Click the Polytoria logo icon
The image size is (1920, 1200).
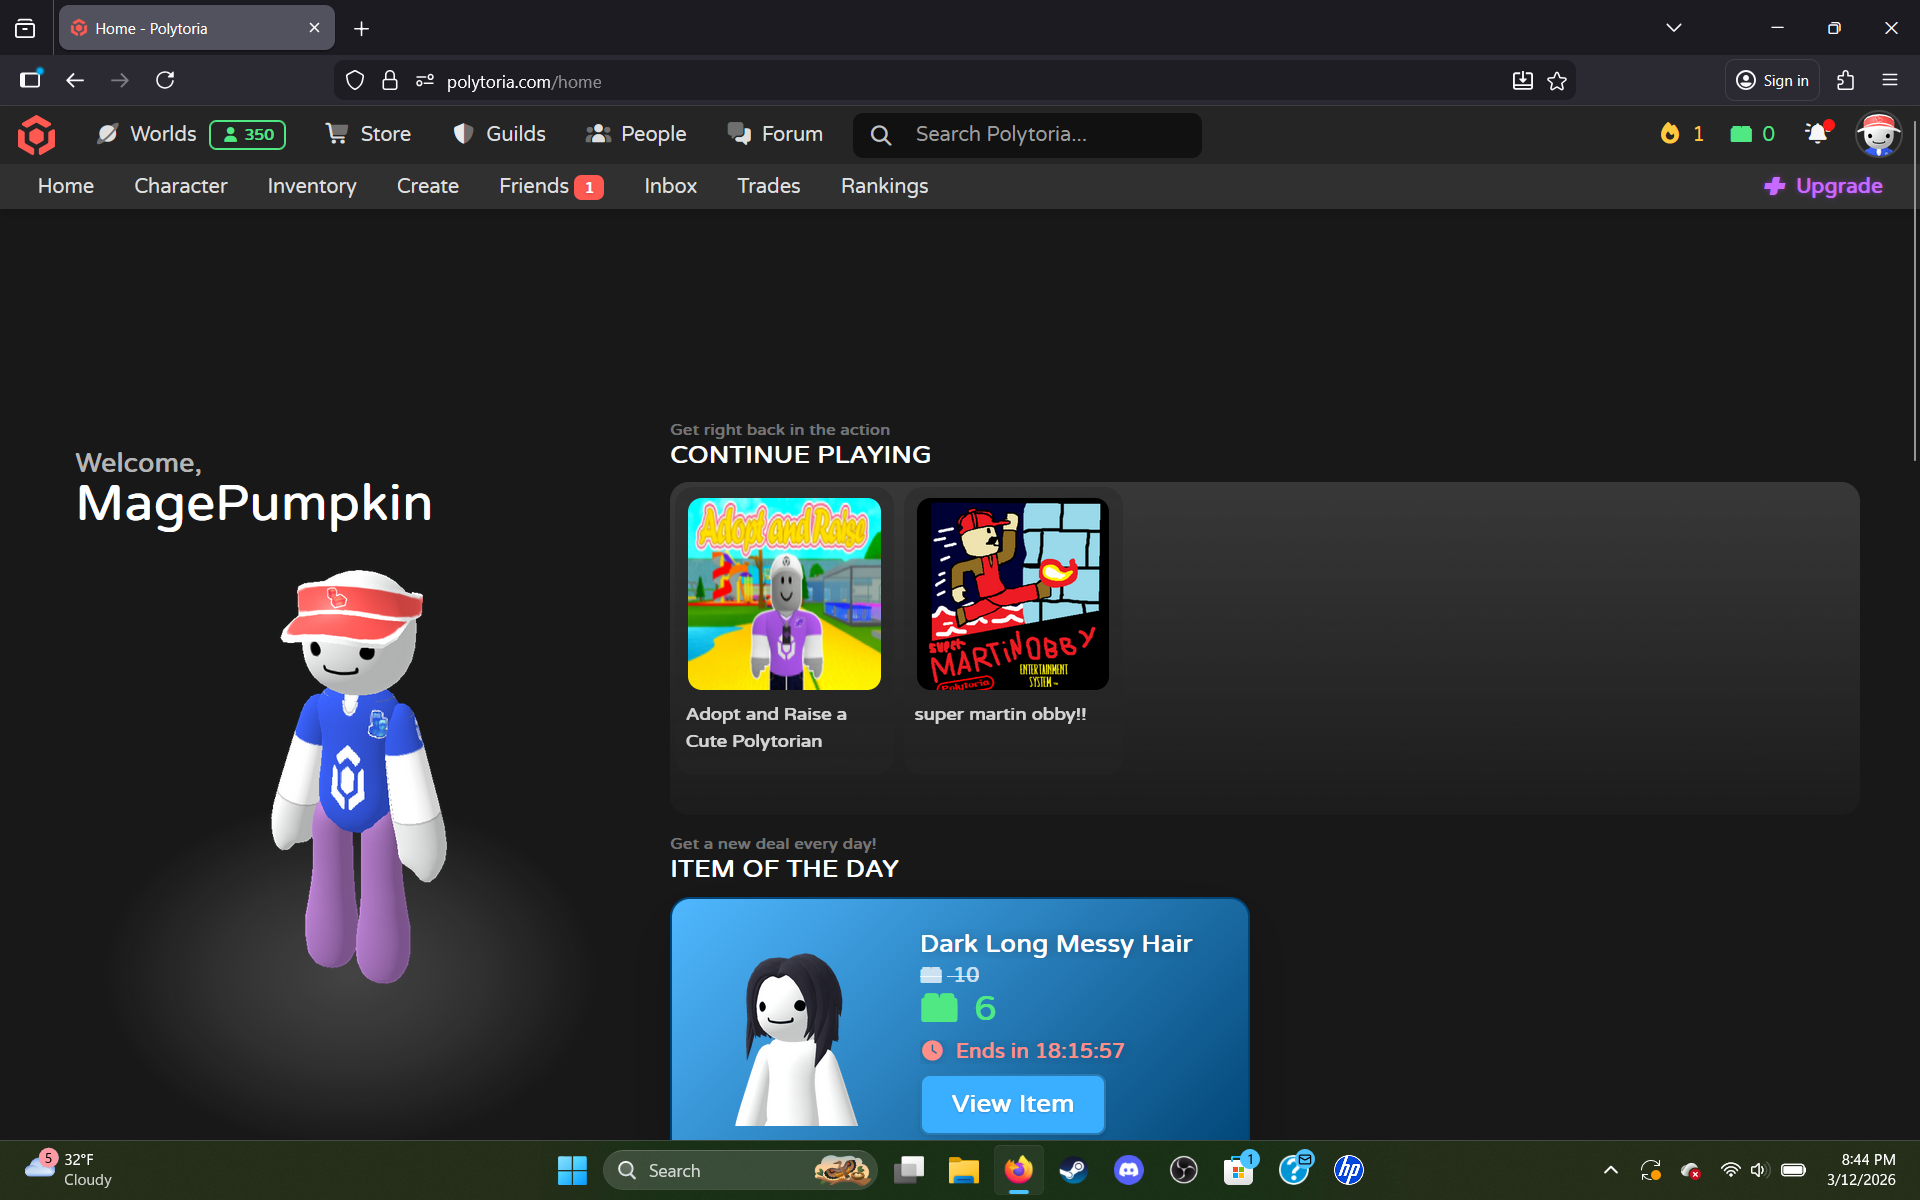36,135
